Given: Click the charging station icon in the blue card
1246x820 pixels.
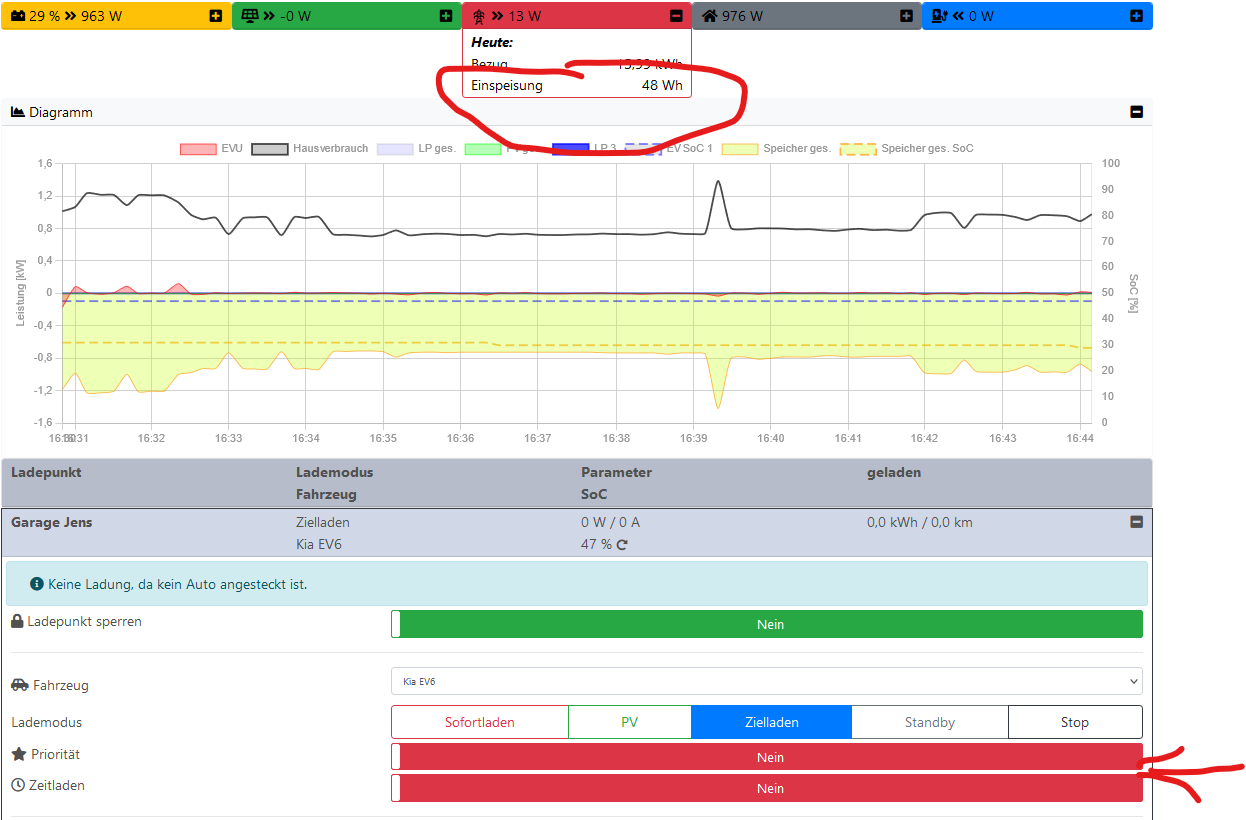Looking at the screenshot, I should pos(939,16).
